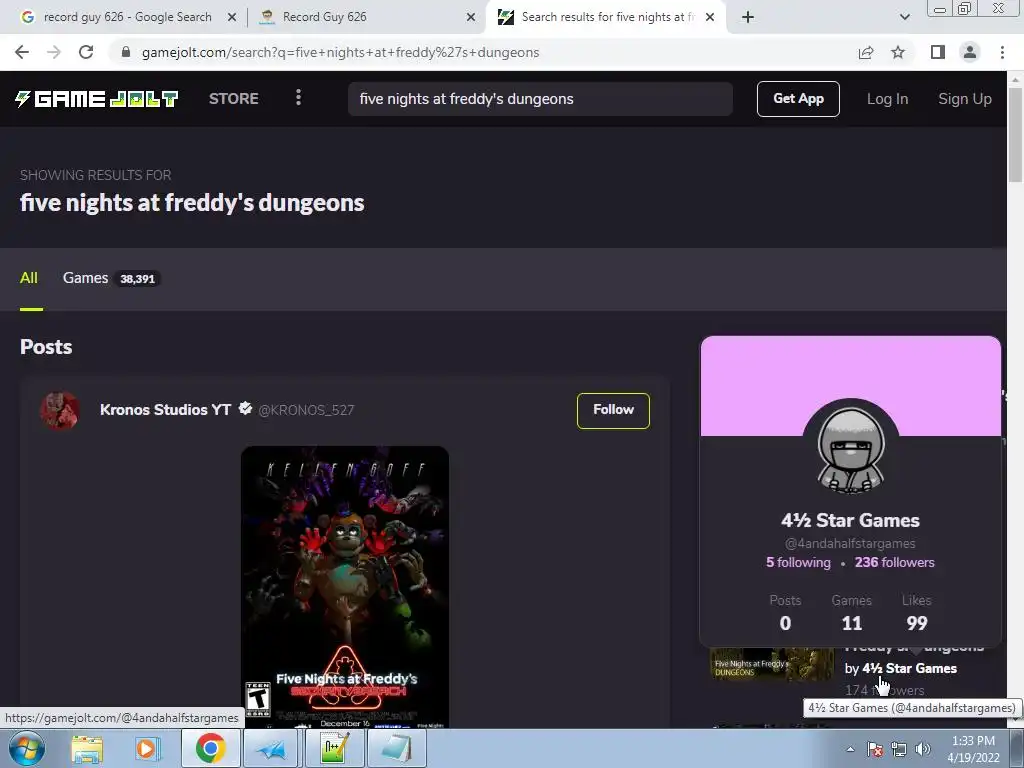1024x768 pixels.
Task: Bookmark this page with the star
Action: [898, 52]
